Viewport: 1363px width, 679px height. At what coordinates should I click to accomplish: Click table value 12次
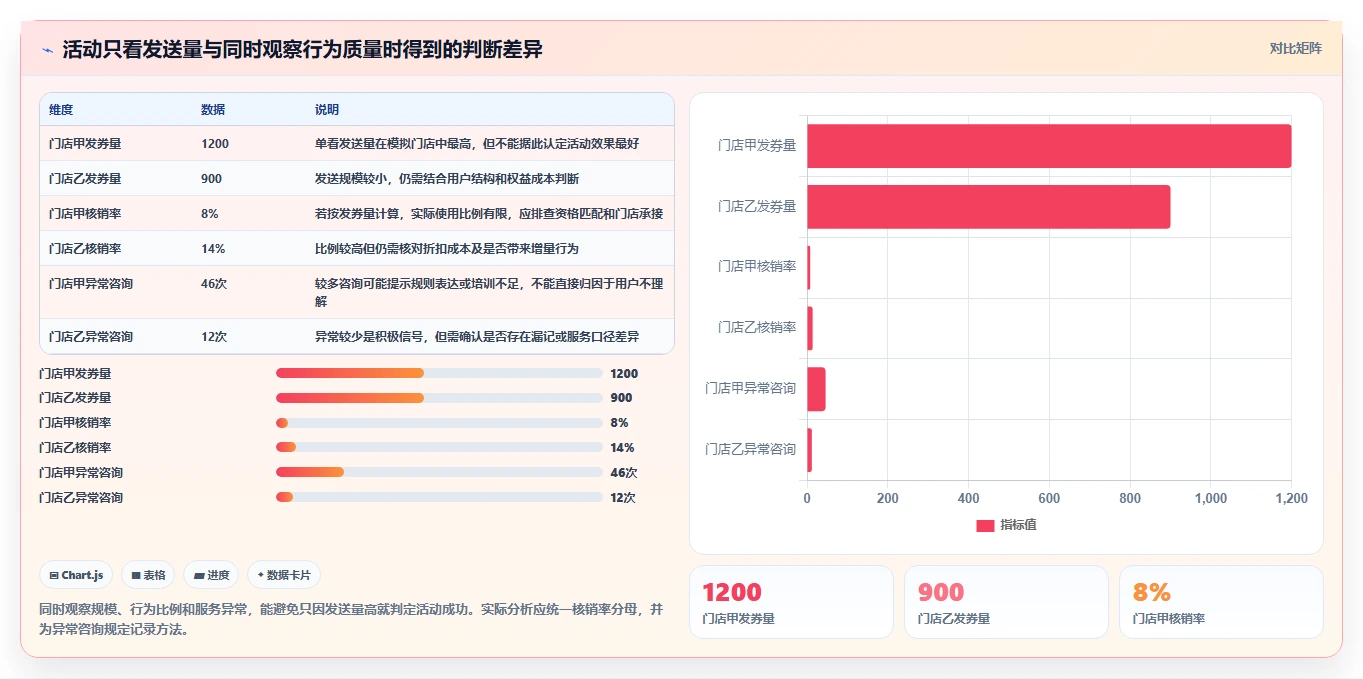pyautogui.click(x=214, y=337)
